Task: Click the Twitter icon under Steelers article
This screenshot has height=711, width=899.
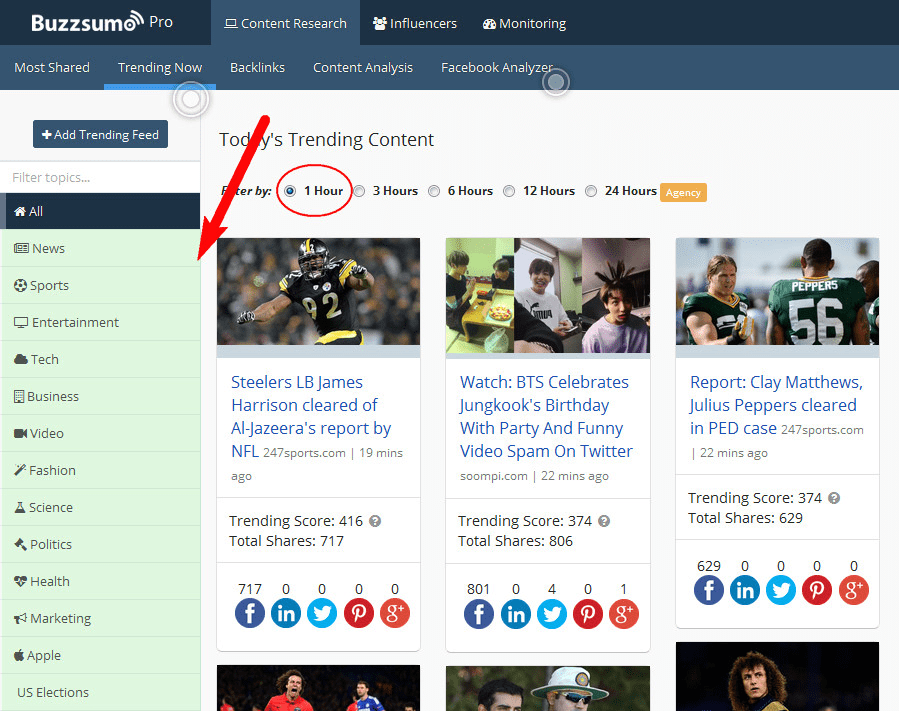Action: pyautogui.click(x=322, y=613)
